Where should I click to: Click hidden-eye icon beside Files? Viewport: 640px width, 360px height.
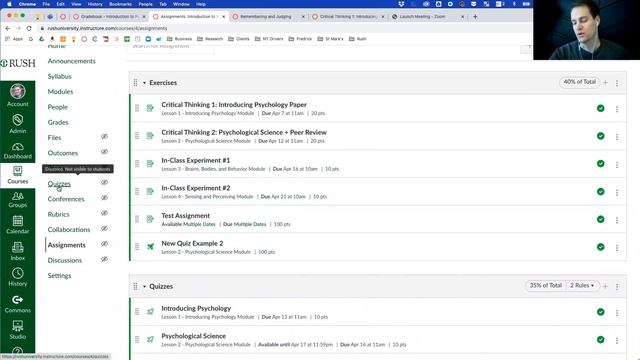[104, 136]
